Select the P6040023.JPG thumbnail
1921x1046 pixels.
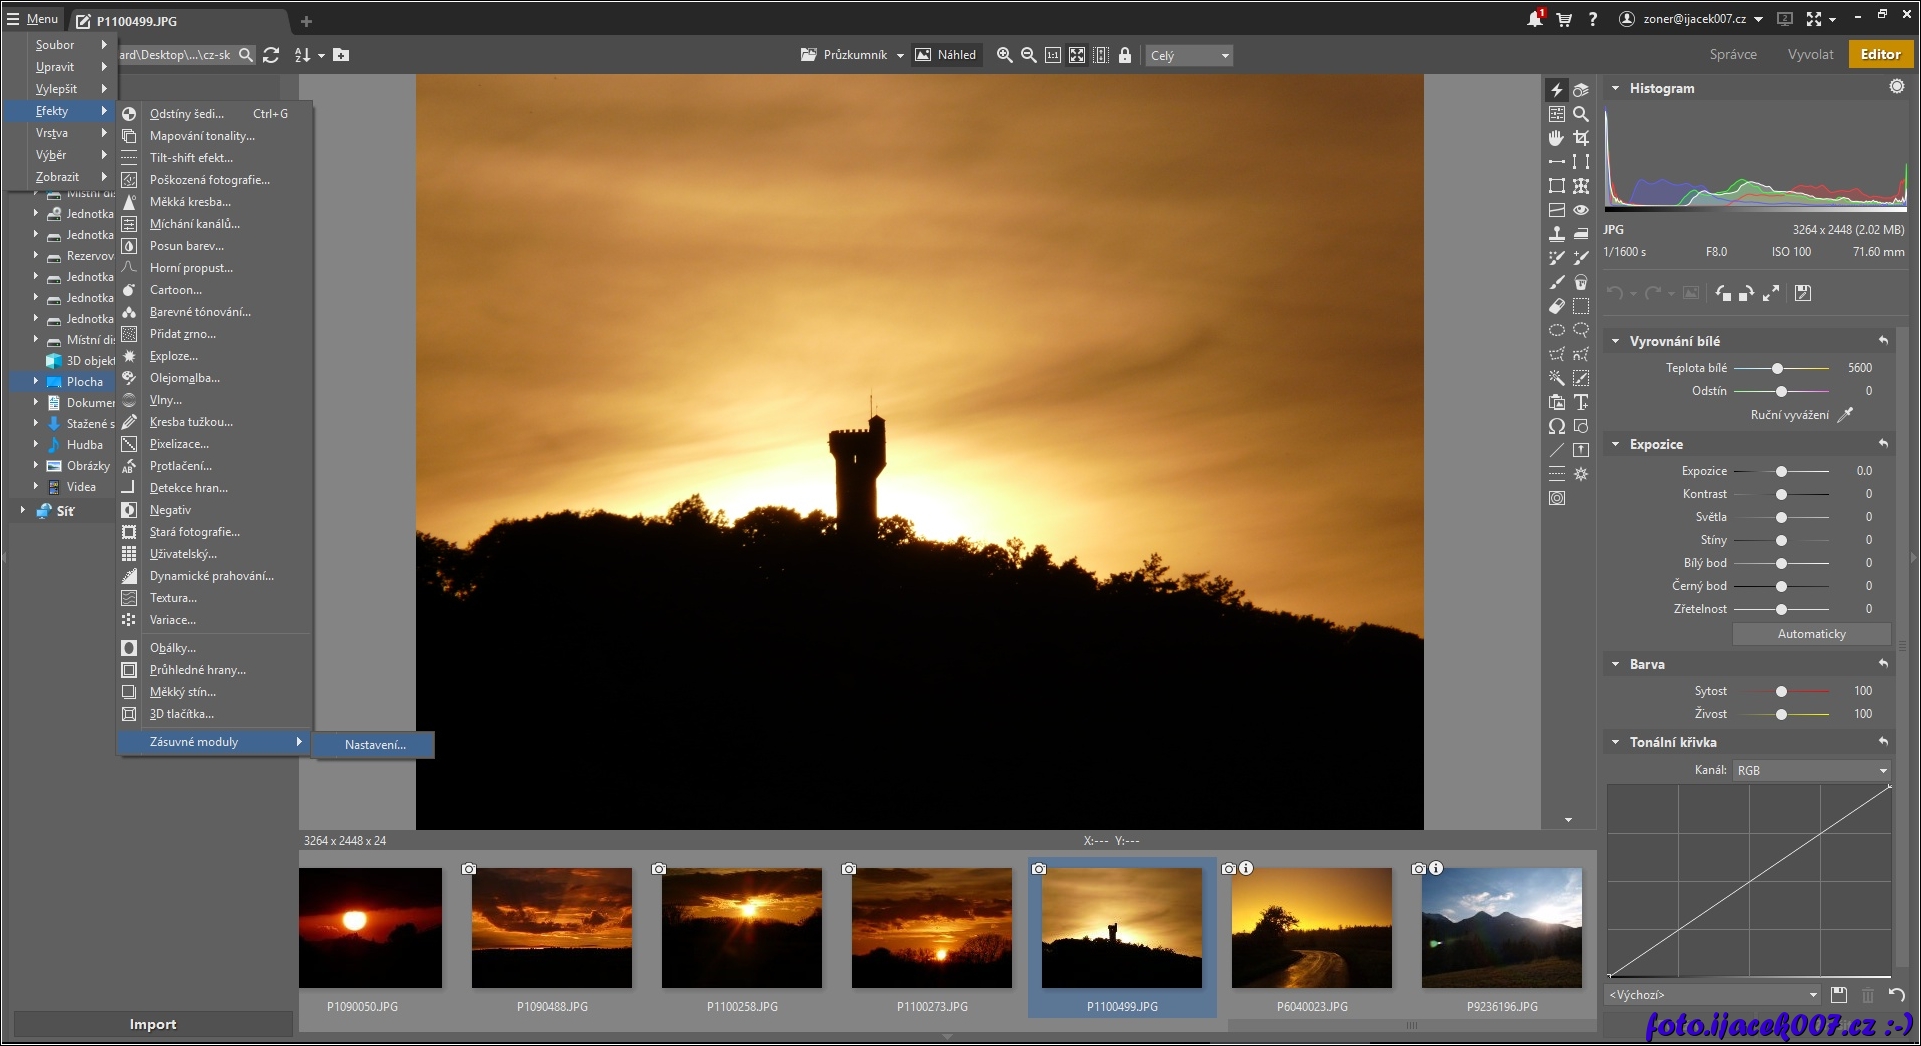point(1312,928)
